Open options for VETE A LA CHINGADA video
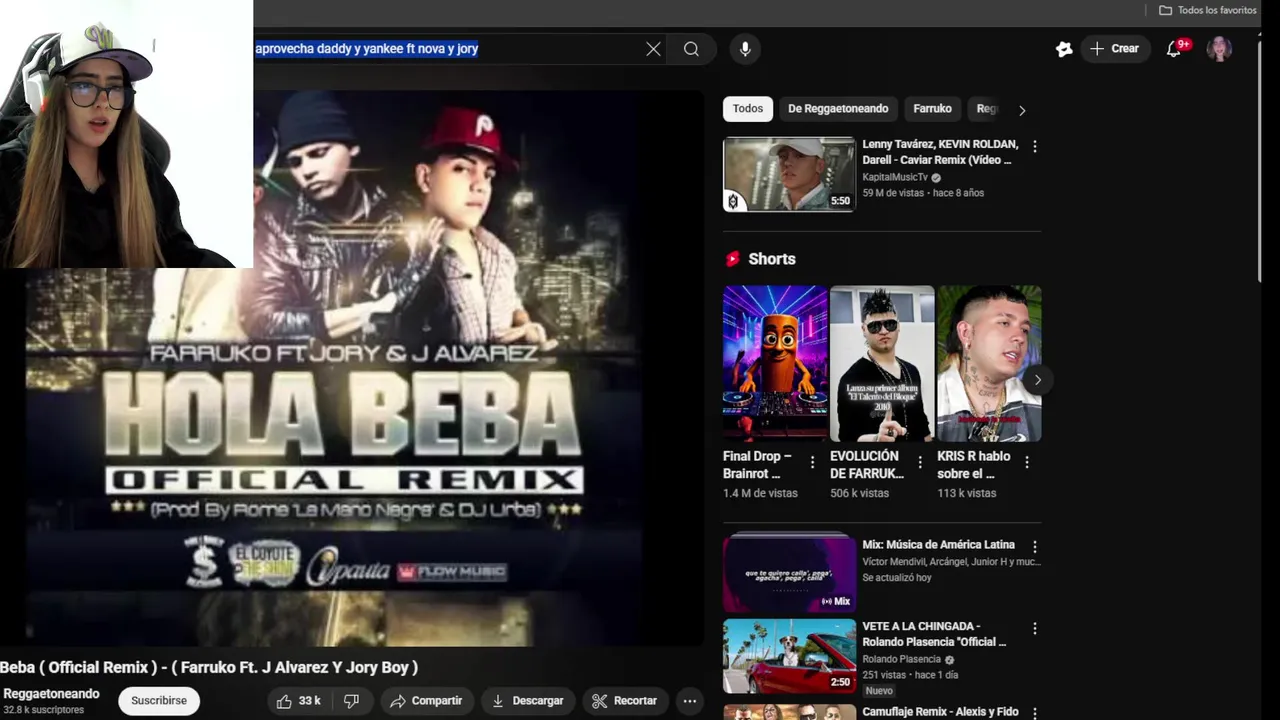Viewport: 1280px width, 720px height. coord(1034,629)
